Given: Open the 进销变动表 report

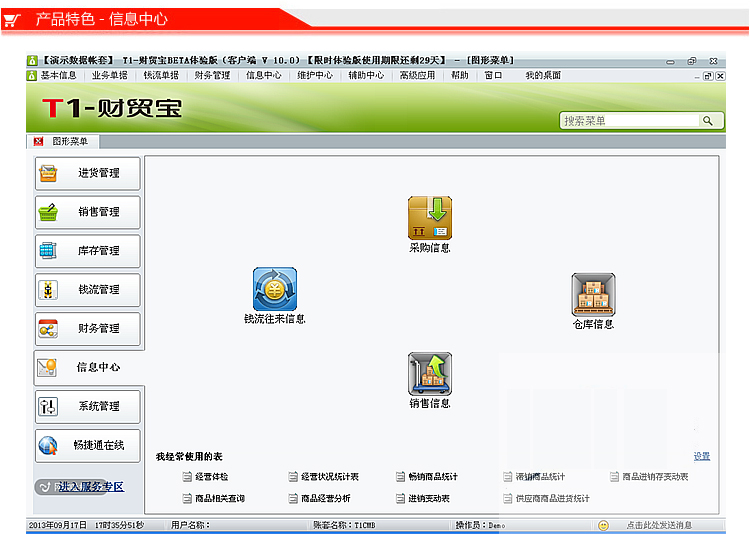Looking at the screenshot, I should (x=429, y=498).
